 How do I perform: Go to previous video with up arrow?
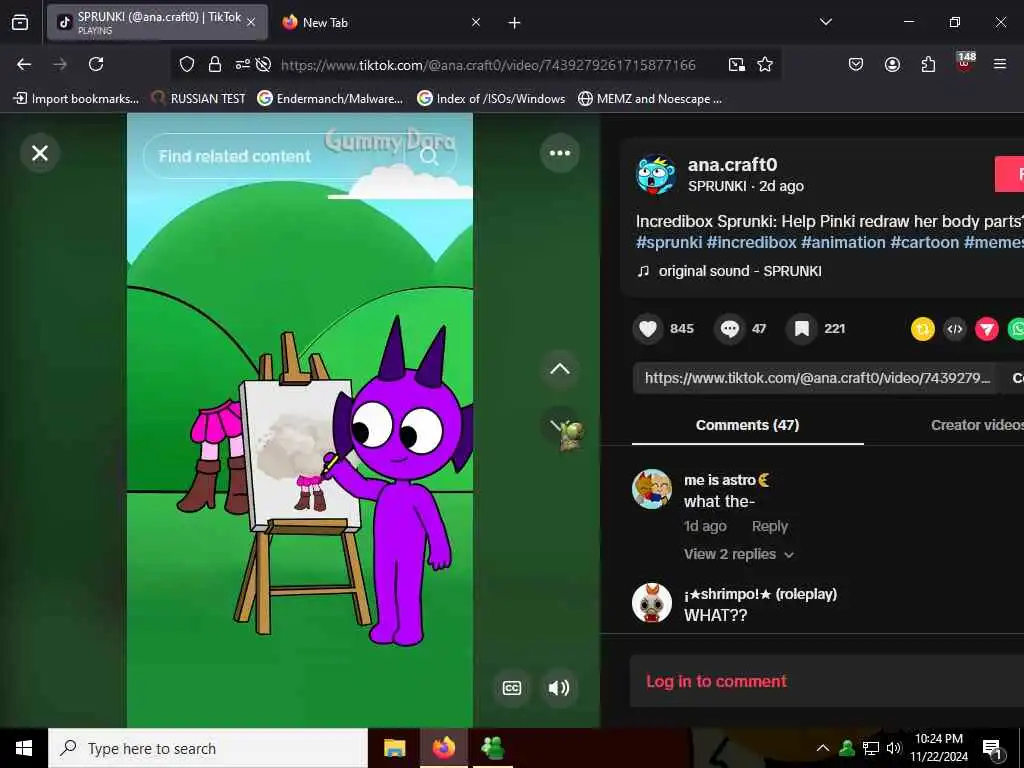560,369
